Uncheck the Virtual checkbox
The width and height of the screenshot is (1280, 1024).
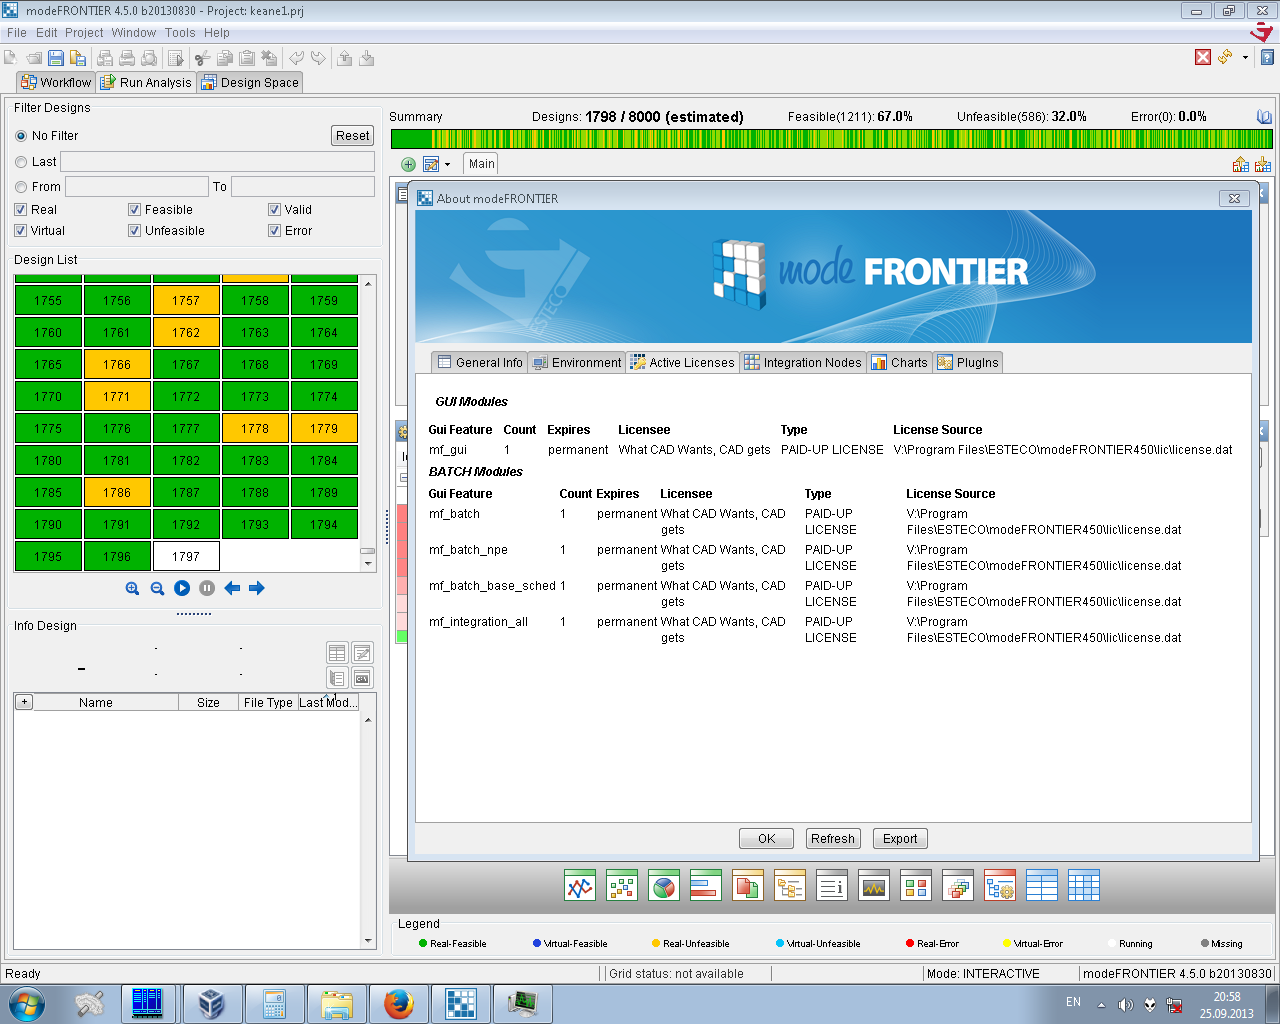(x=21, y=231)
